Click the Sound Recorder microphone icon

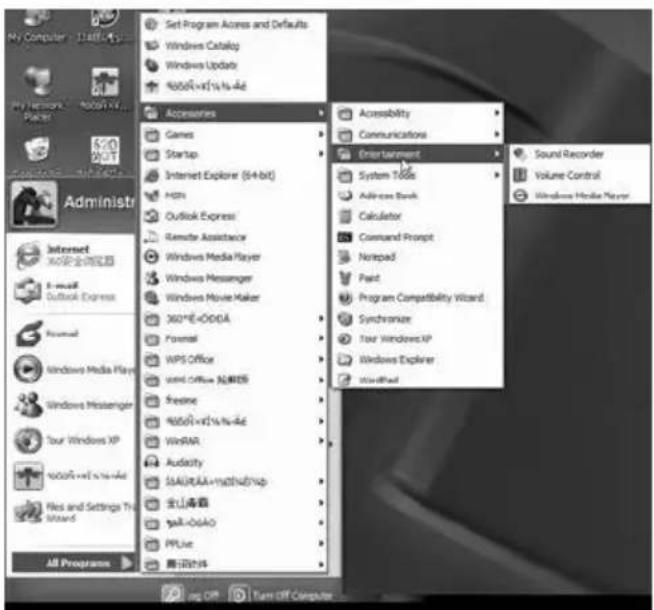coord(520,154)
